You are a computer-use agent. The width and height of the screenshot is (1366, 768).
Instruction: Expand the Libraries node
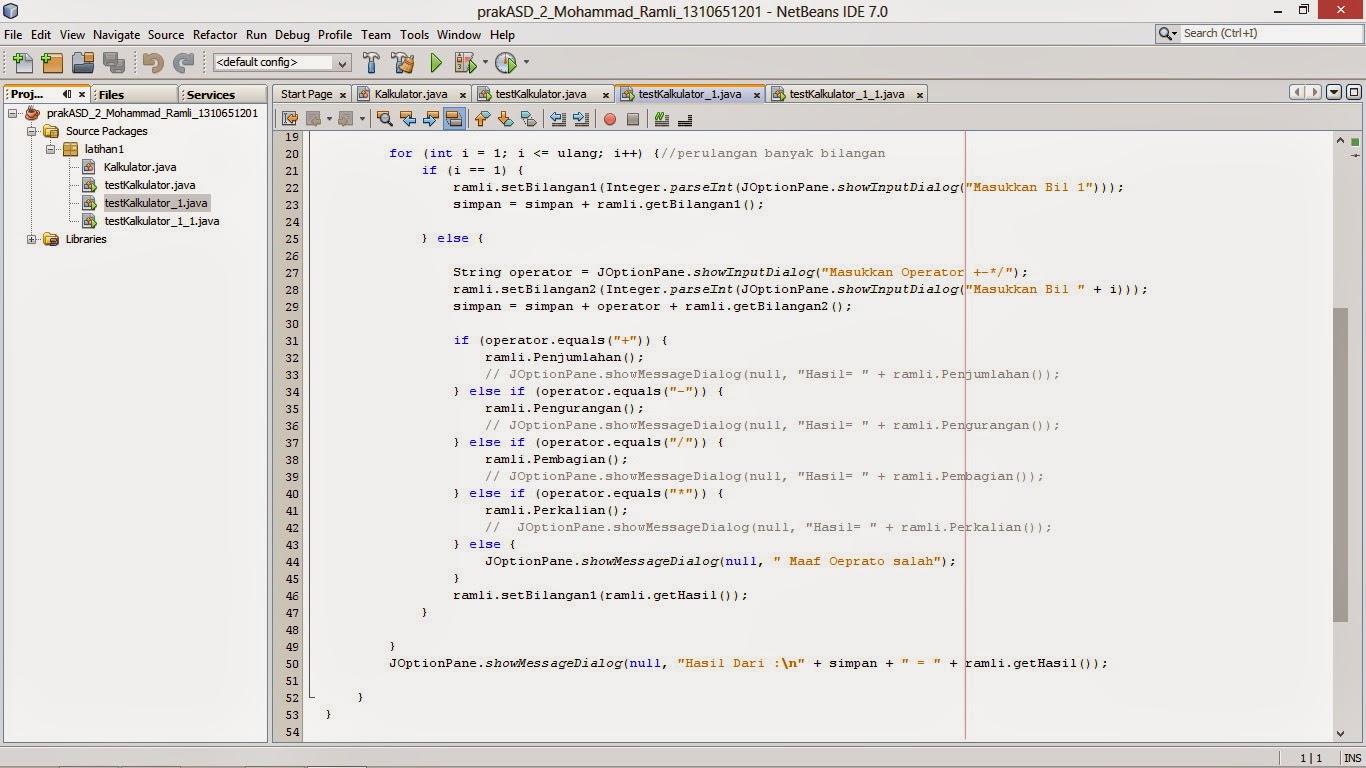[33, 239]
